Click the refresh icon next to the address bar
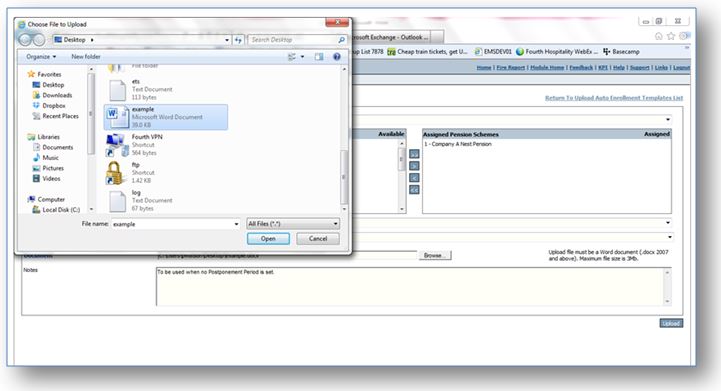721x391 pixels. click(238, 40)
